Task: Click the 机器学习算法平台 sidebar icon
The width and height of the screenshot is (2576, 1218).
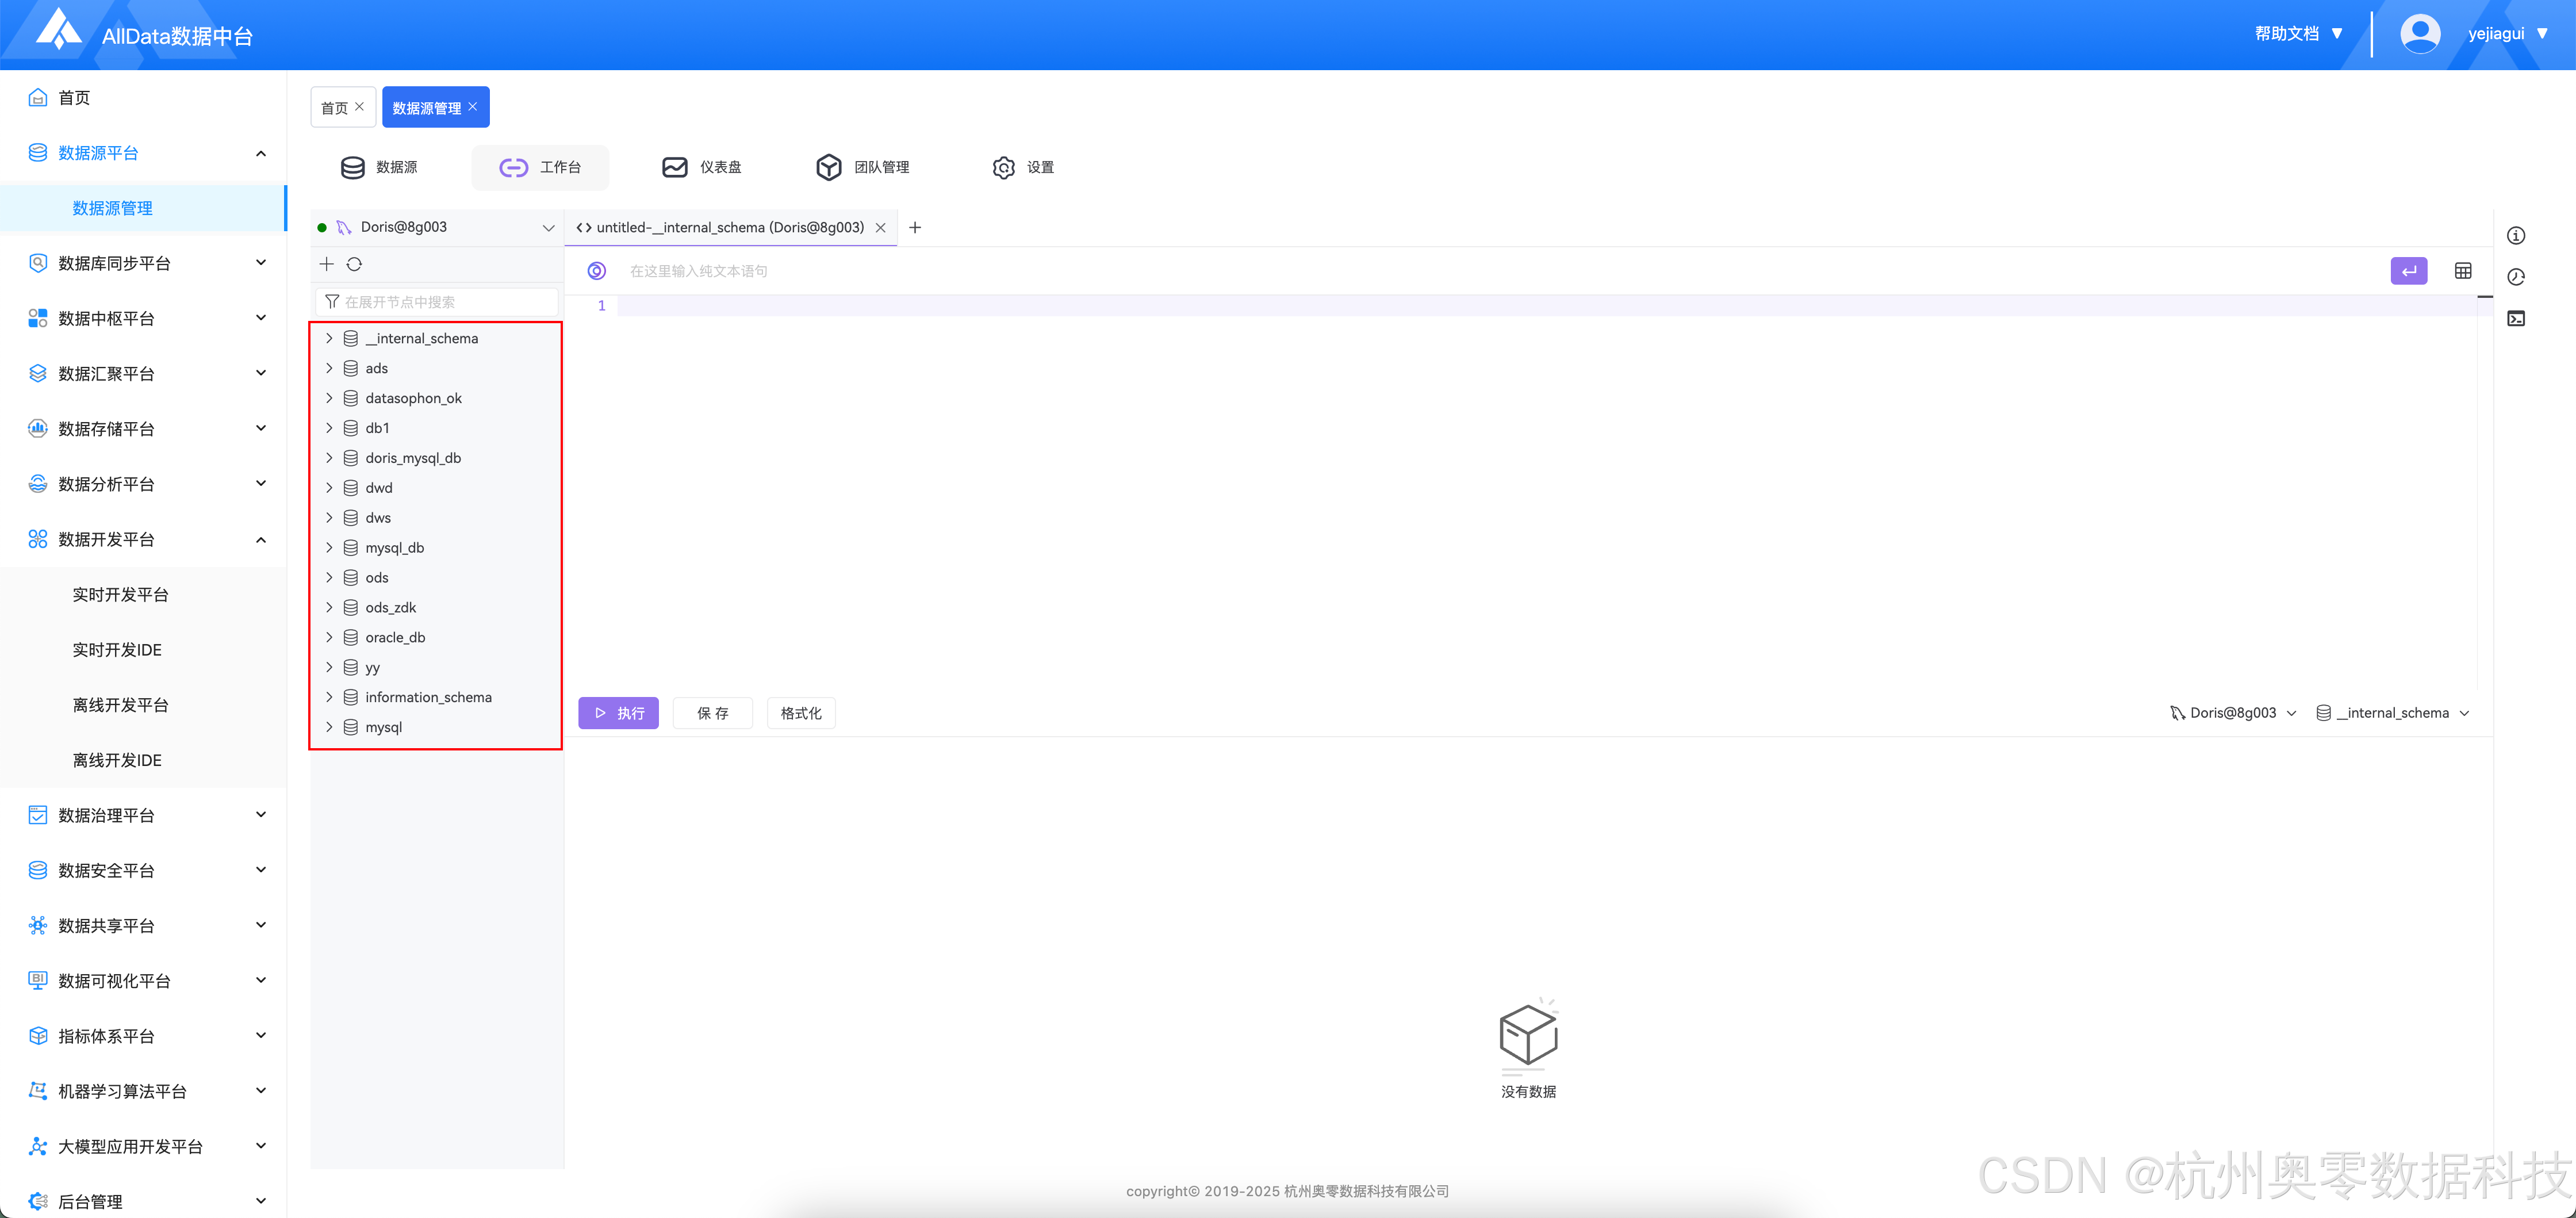Action: [38, 1091]
